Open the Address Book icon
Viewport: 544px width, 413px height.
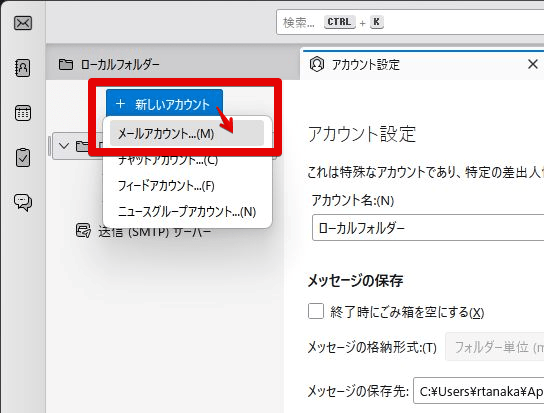(23, 68)
